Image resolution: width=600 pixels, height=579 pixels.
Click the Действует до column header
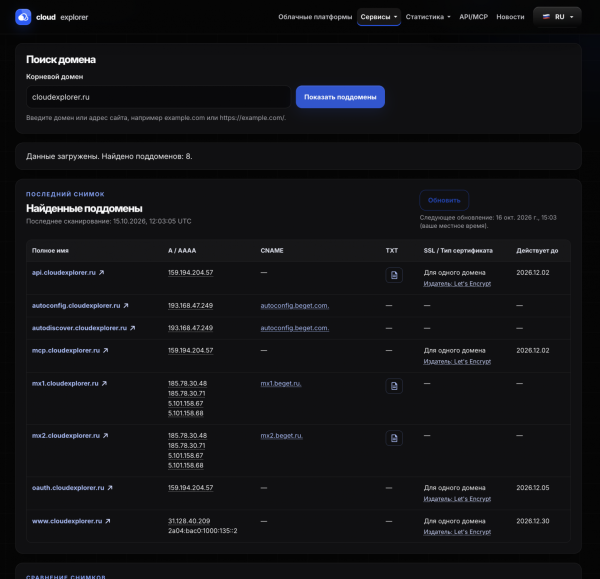[x=537, y=251]
